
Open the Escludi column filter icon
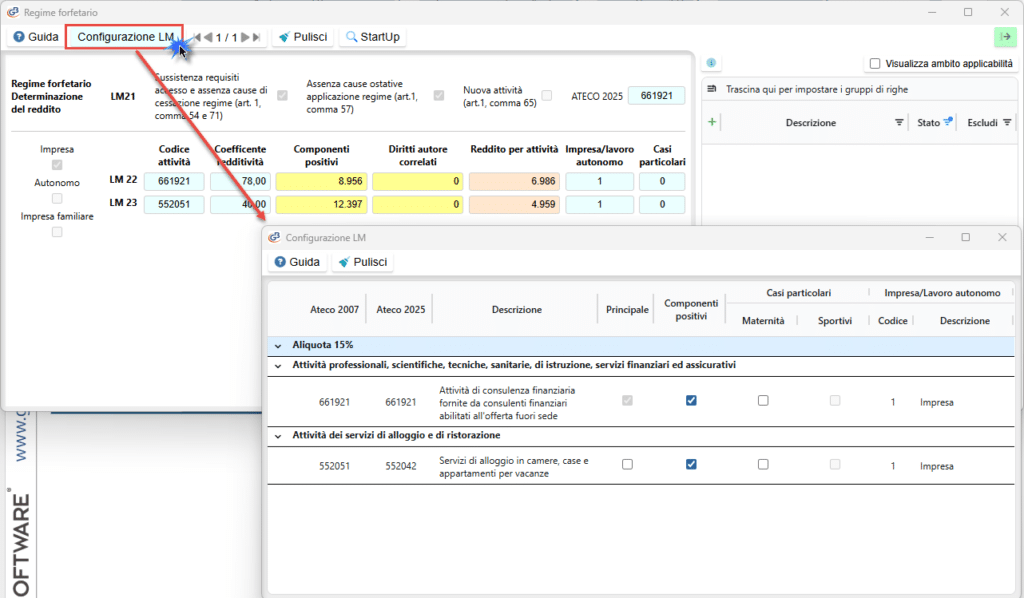pyautogui.click(x=1007, y=122)
